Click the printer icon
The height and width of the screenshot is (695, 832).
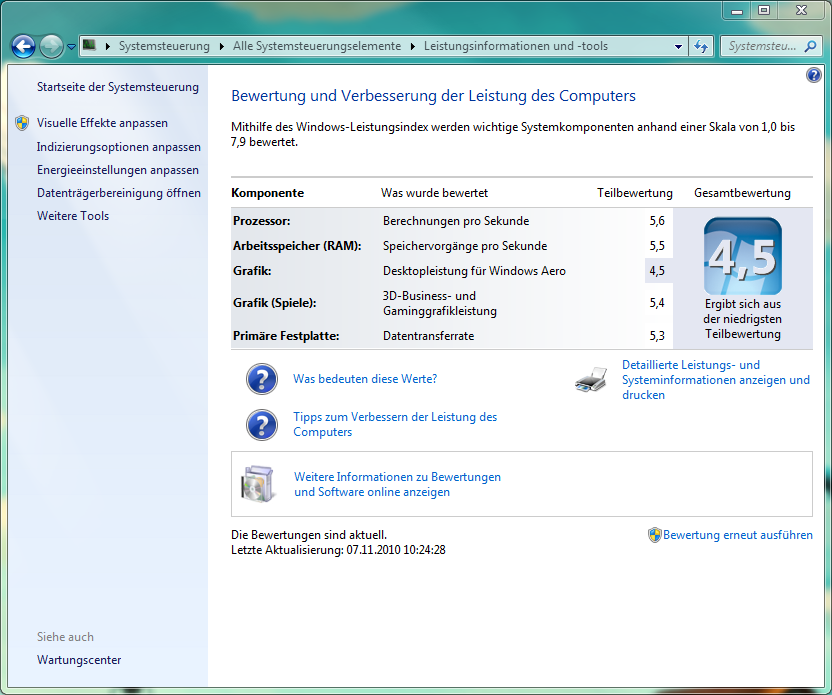tap(591, 379)
